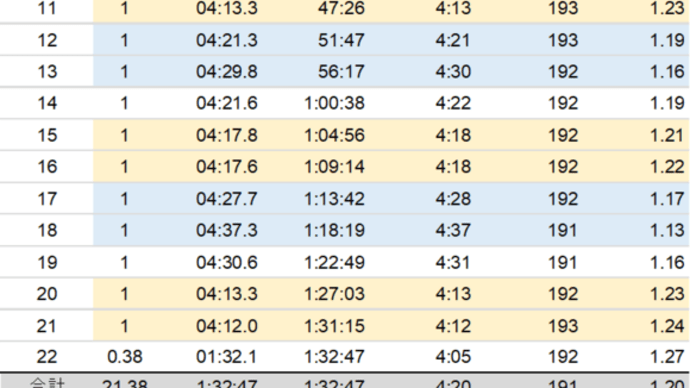Click the 0.38 distance in lap 22
690x388 pixels.
point(125,357)
